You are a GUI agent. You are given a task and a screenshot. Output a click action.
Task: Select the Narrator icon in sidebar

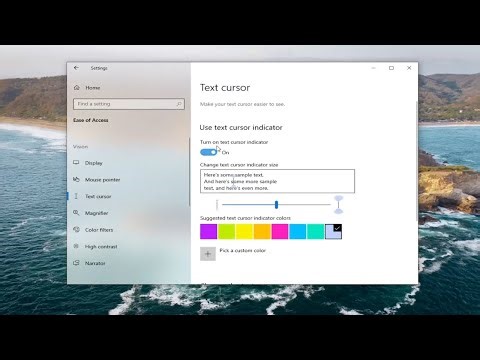click(x=76, y=263)
